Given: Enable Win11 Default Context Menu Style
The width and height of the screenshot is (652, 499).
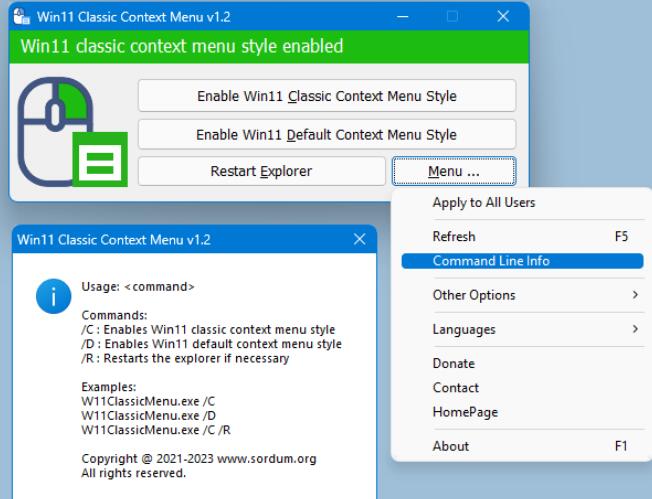Looking at the screenshot, I should (327, 135).
